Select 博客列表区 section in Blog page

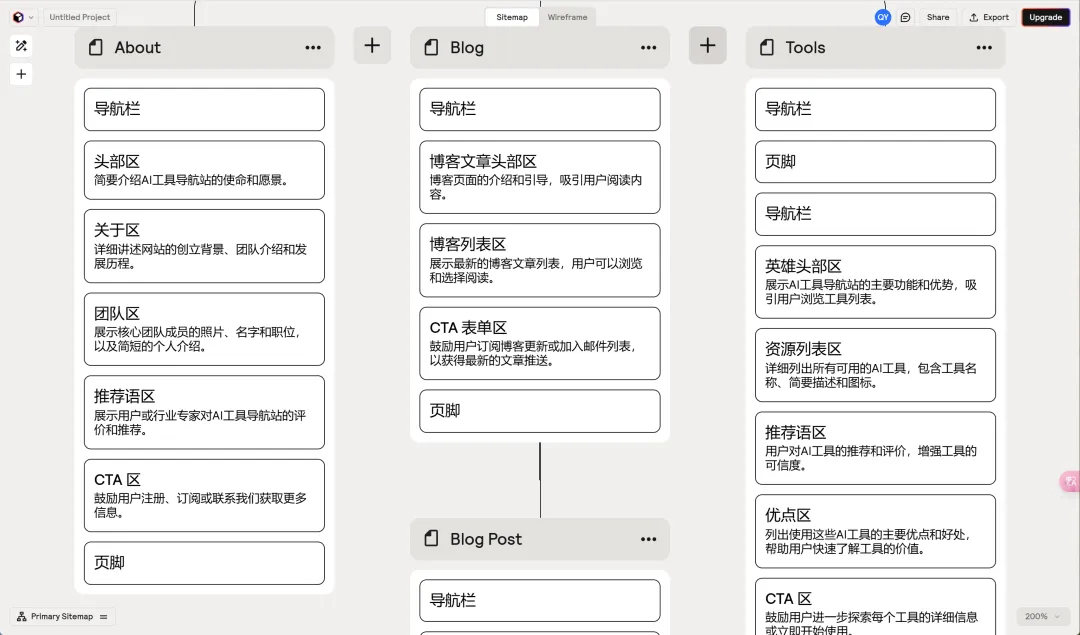tap(540, 260)
